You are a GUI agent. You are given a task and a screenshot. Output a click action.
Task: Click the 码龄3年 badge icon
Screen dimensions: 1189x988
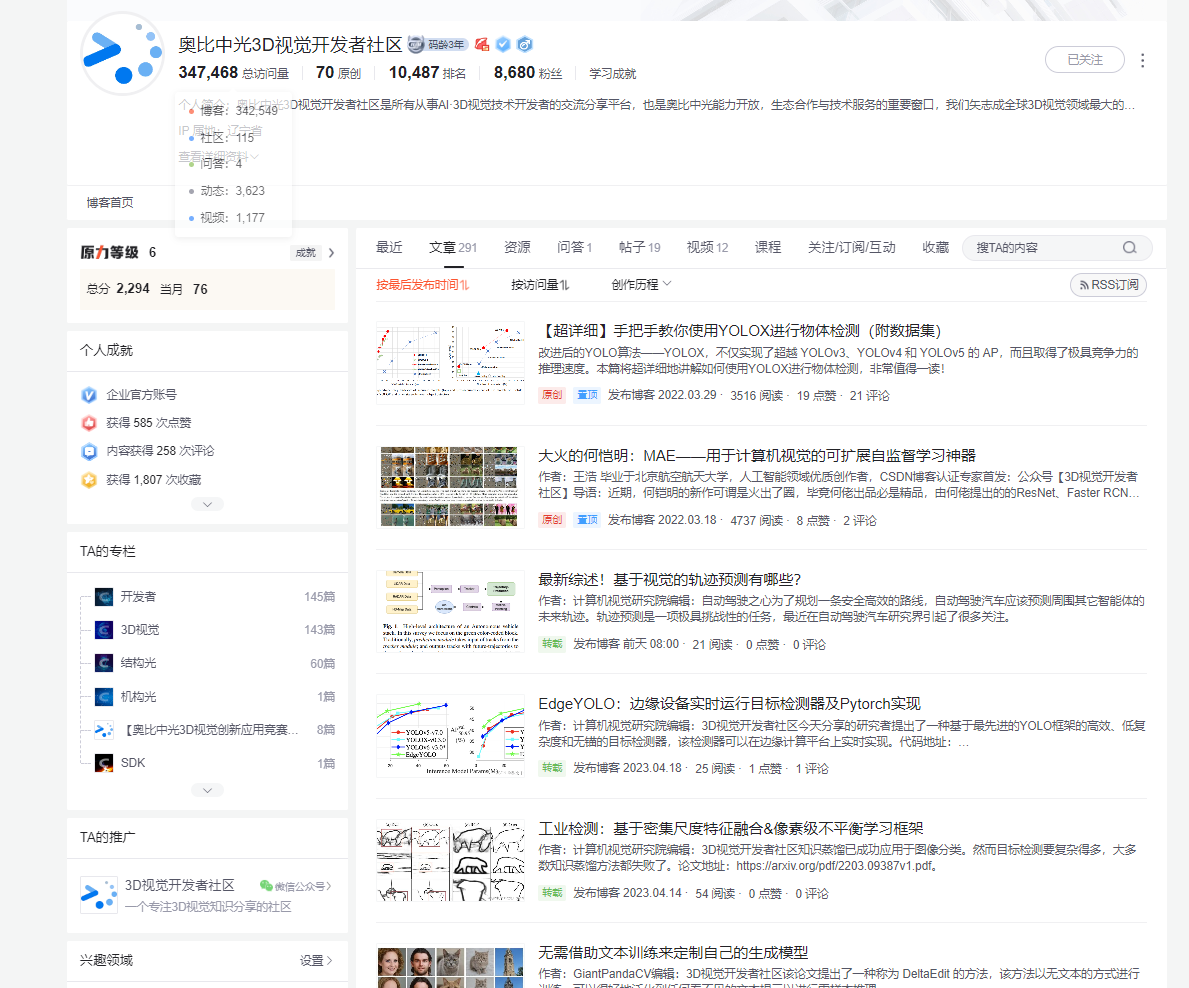tap(438, 45)
